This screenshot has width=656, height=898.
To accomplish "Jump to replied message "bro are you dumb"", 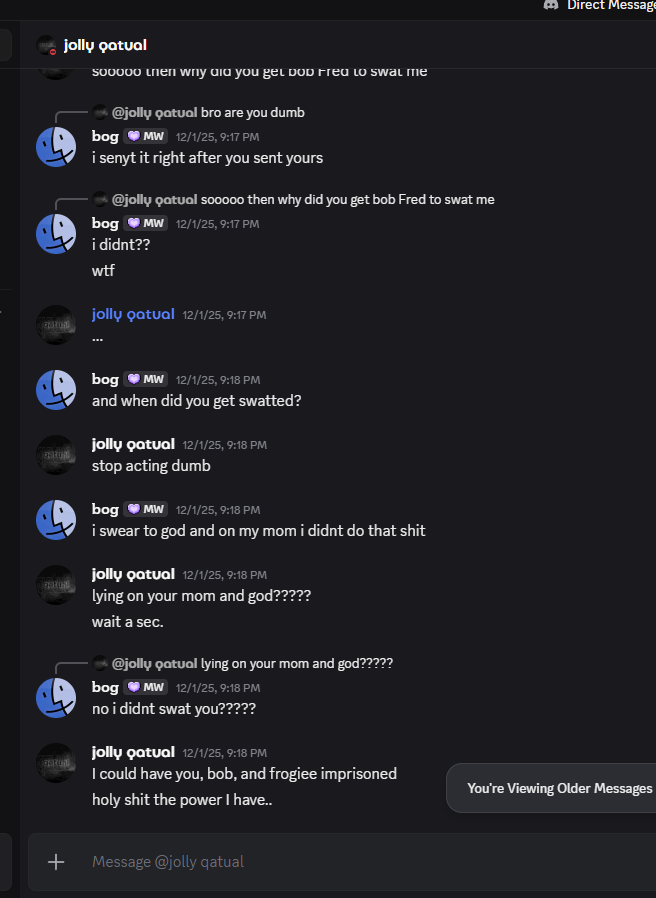I will pyautogui.click(x=259, y=112).
